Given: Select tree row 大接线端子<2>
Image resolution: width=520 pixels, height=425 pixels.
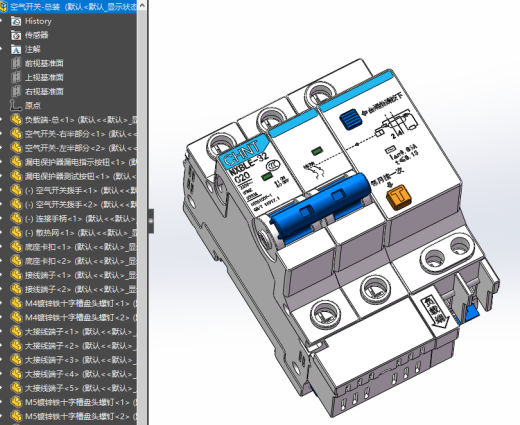Looking at the screenshot, I should pyautogui.click(x=68, y=346).
